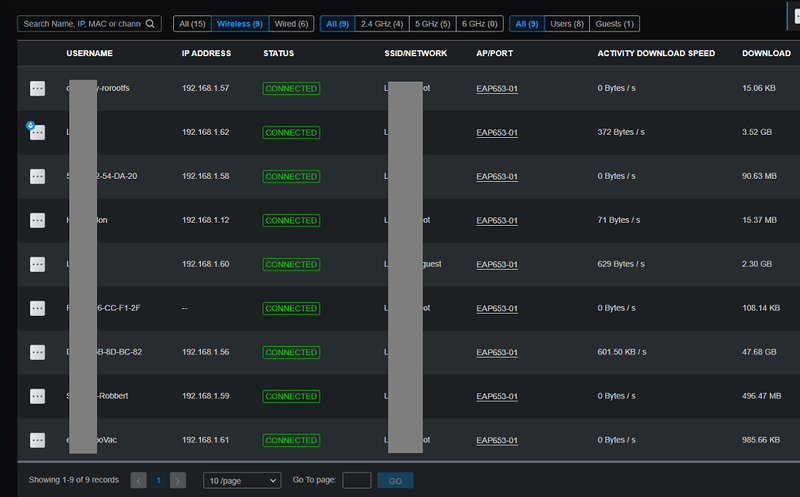Select Wireless (9) filter
Screen dimensions: 800x497
[x=240, y=23]
